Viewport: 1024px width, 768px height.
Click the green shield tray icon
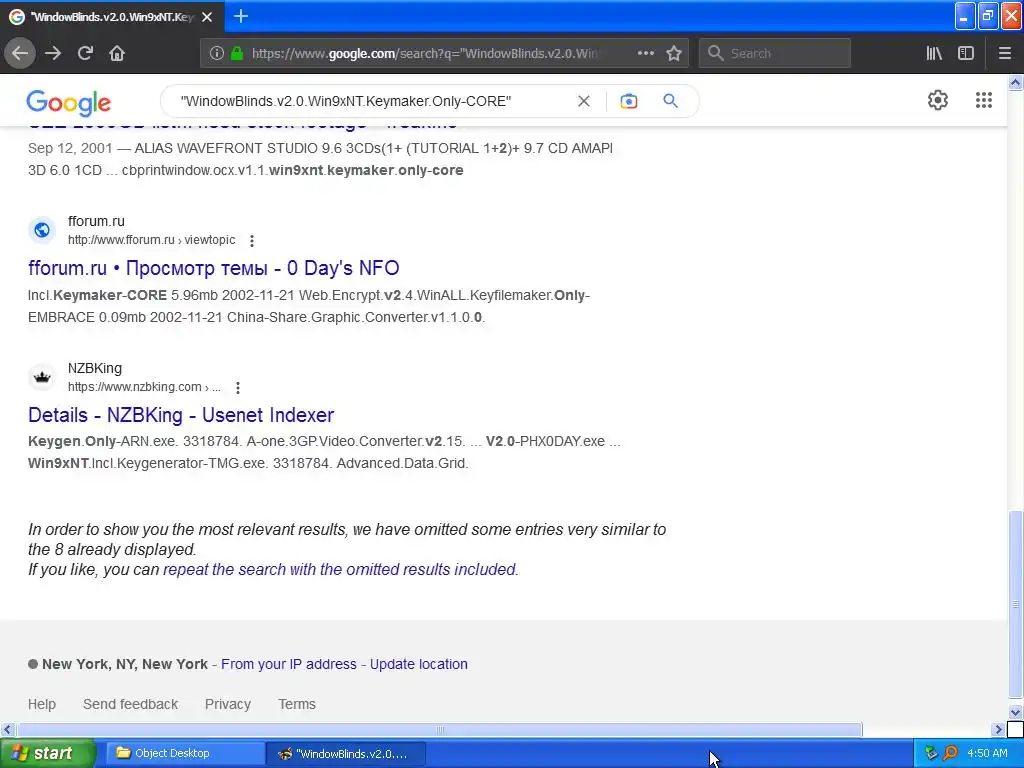(x=931, y=753)
